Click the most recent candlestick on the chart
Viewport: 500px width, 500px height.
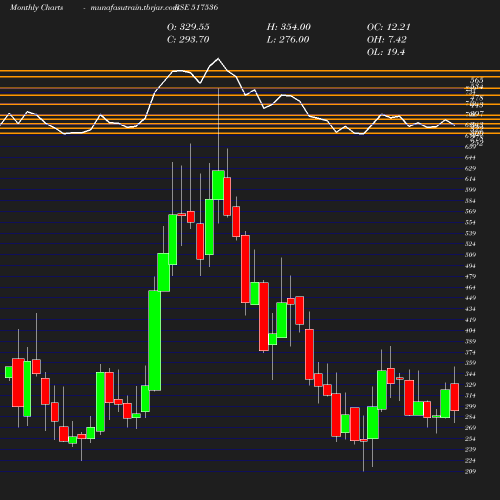click(x=455, y=397)
